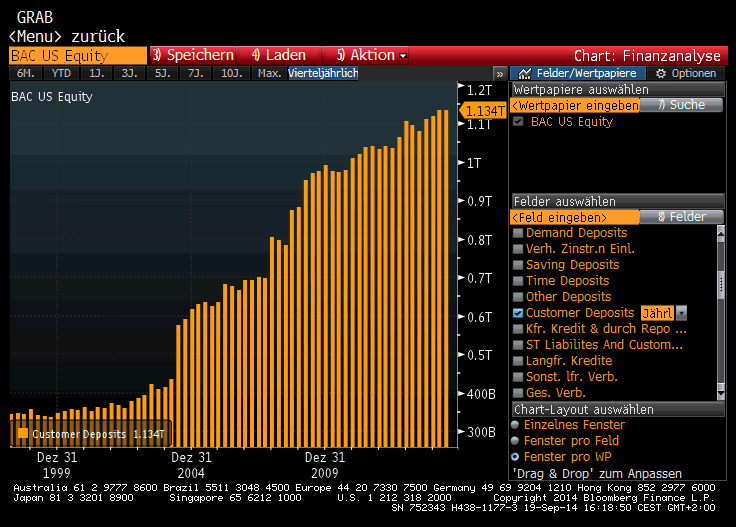Click the BAC US Equity ticker field
The height and width of the screenshot is (527, 736).
click(78, 56)
